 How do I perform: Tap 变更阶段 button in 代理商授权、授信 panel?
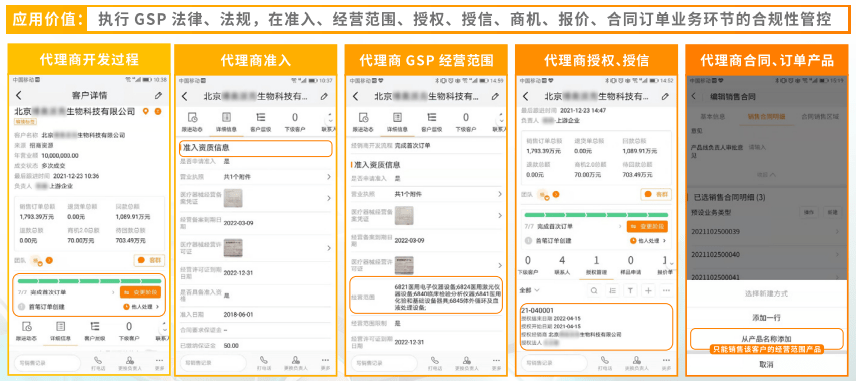647,227
